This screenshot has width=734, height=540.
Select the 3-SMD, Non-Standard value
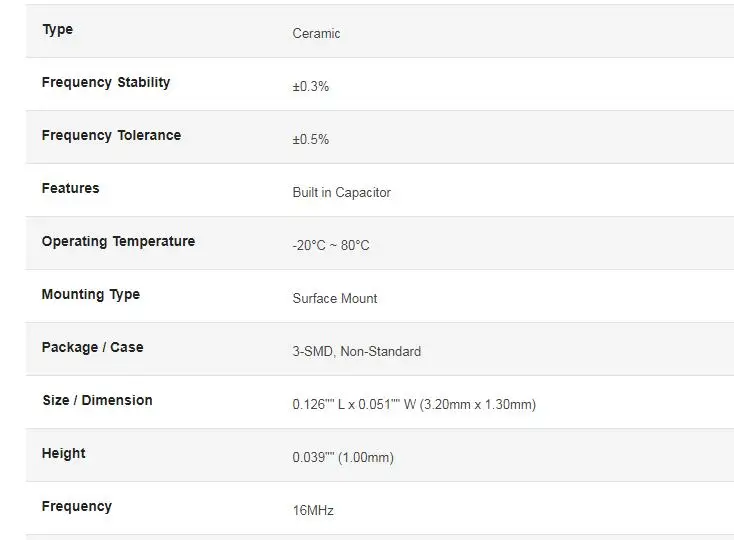[356, 352]
